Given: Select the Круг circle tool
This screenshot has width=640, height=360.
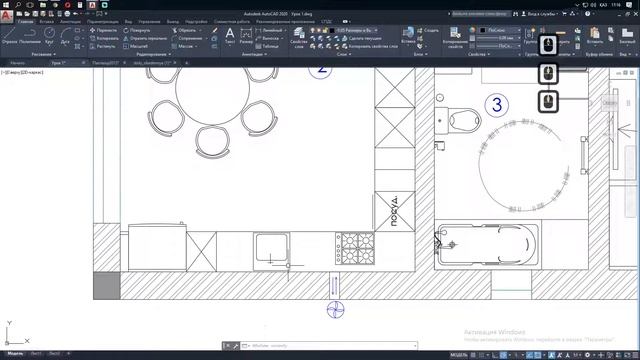Looking at the screenshot, I should (49, 36).
